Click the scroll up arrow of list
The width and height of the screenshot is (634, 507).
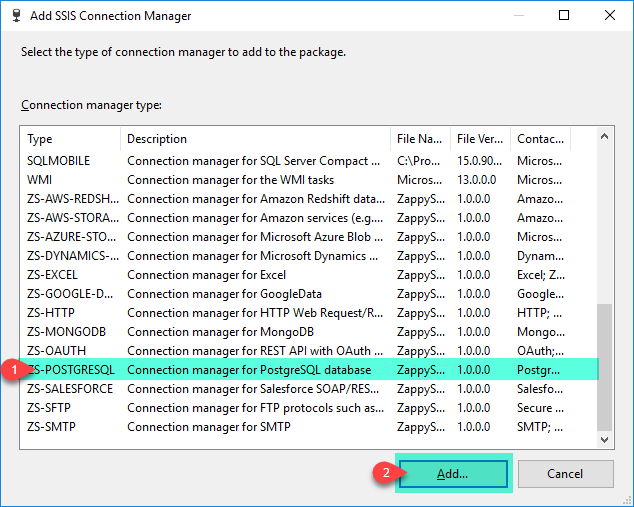click(604, 136)
